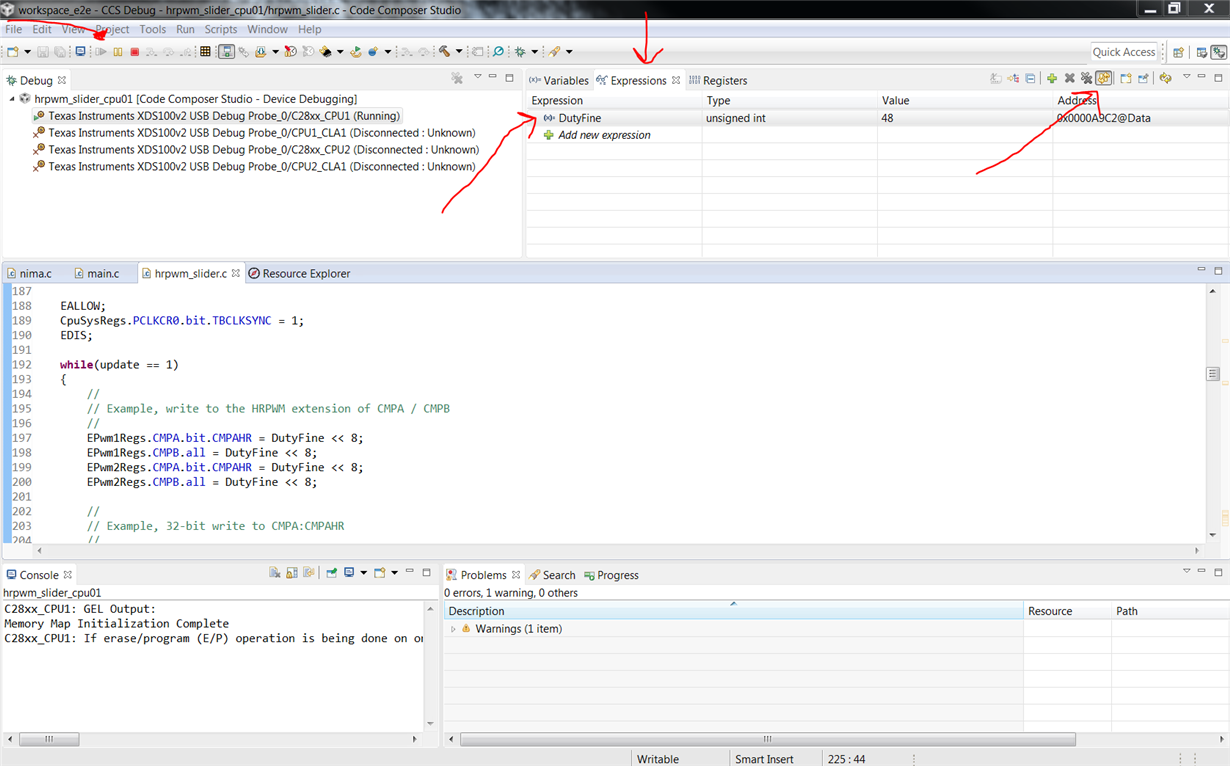Click the hammer Build icon in toolbar

coord(444,51)
